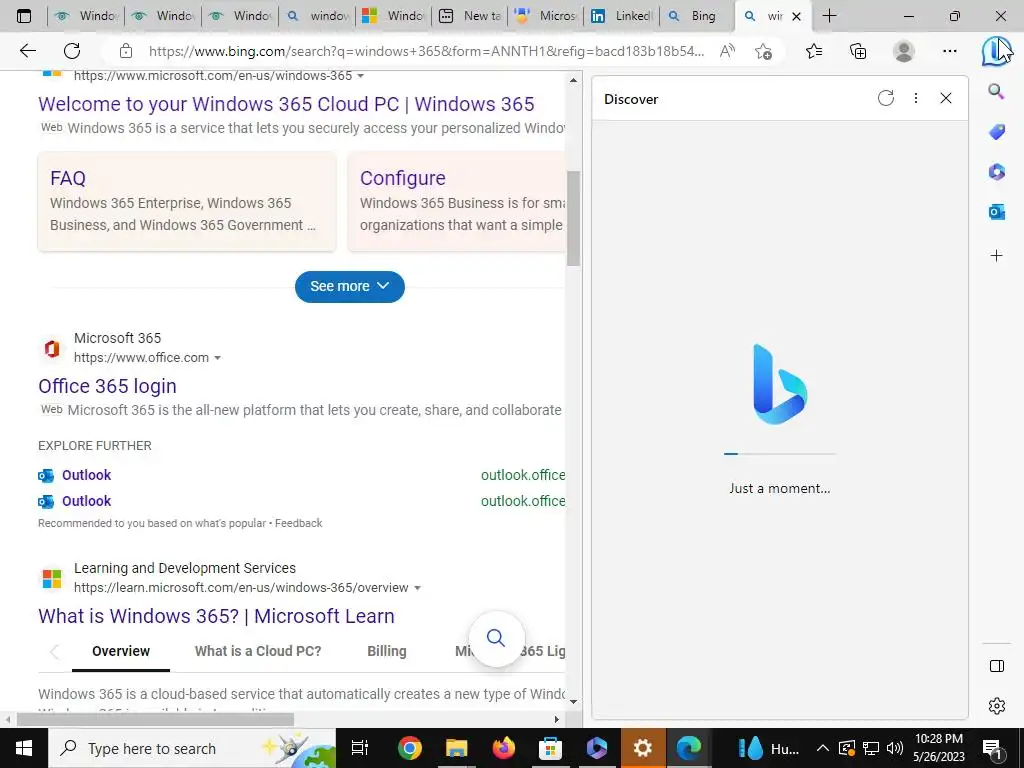1024x768 pixels.
Task: Open sidebar settings gear
Action: coord(997,706)
